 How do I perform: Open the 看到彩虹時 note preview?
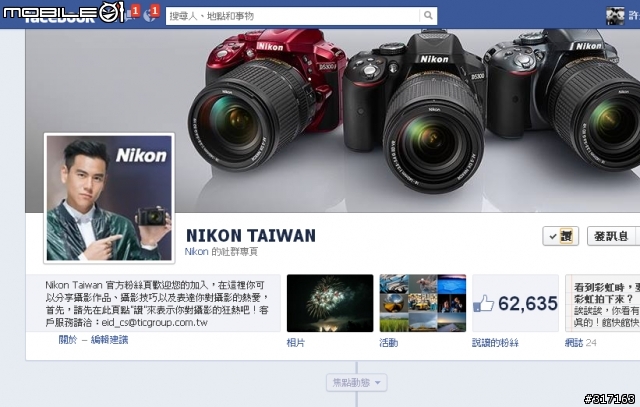tap(602, 303)
